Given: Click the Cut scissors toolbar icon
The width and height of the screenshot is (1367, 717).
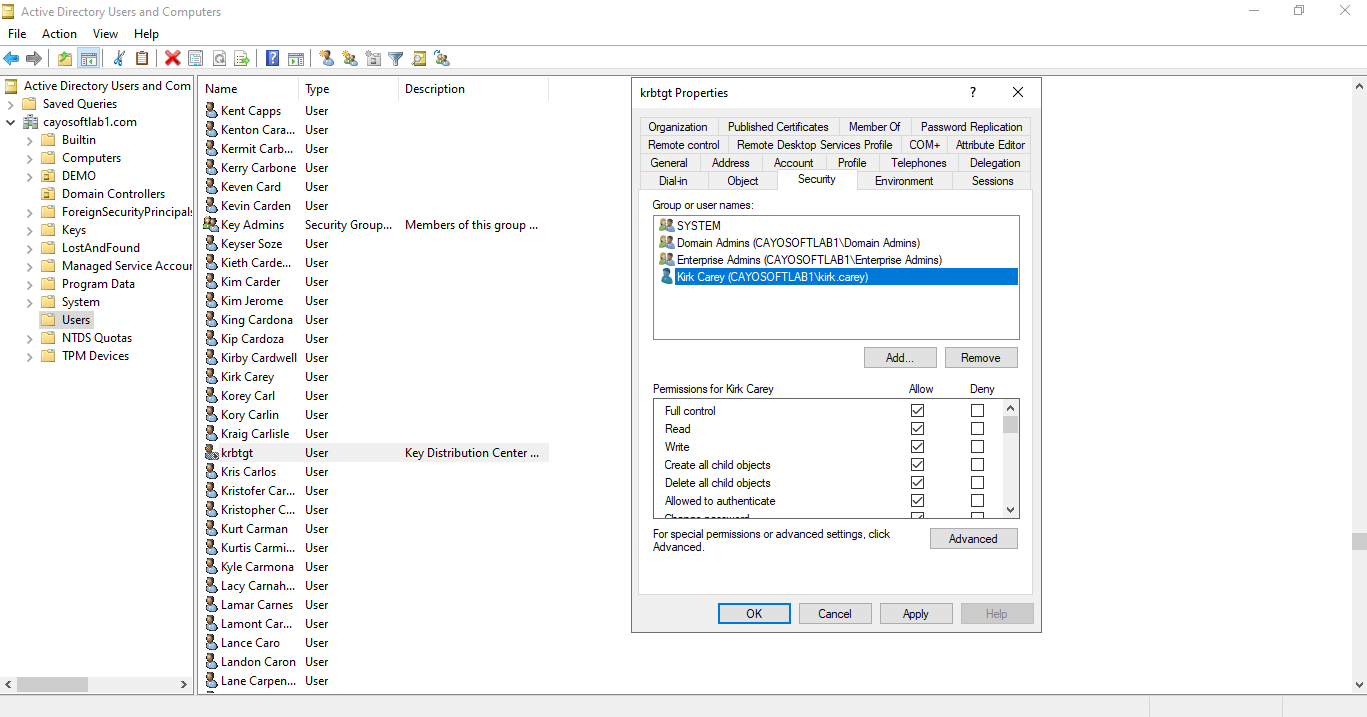Looking at the screenshot, I should (x=119, y=59).
